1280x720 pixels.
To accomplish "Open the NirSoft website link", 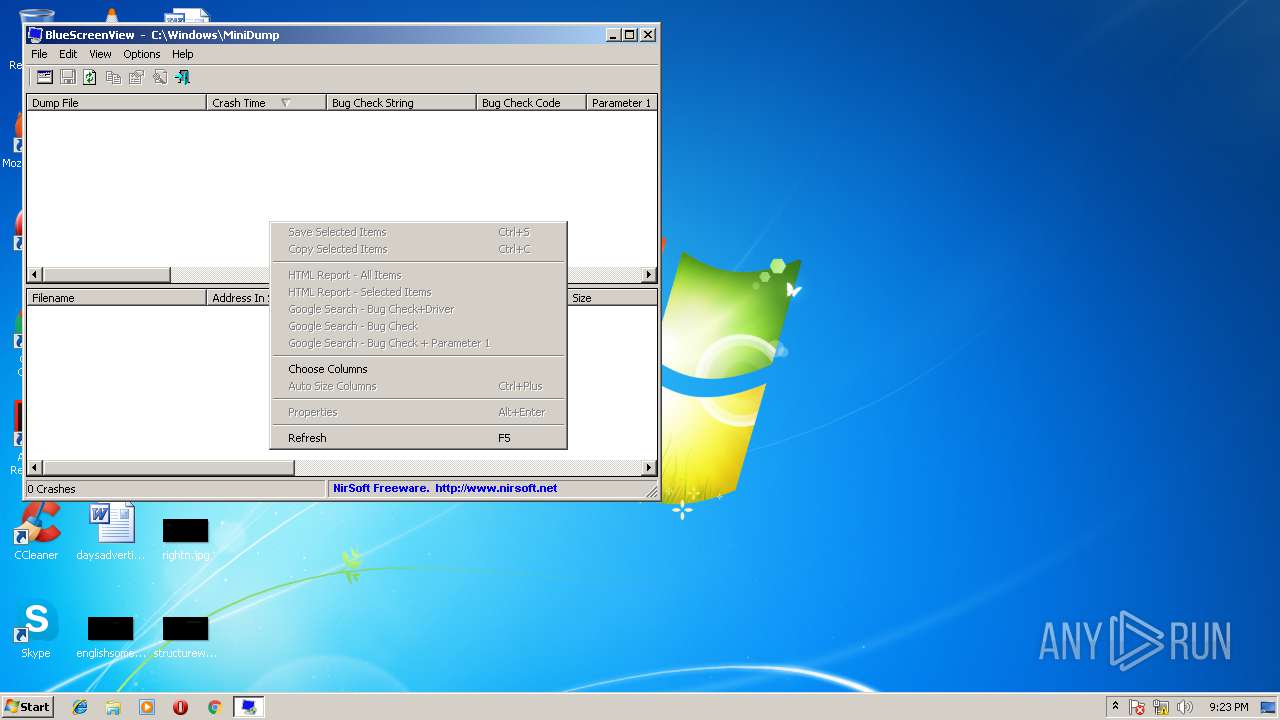I will pyautogui.click(x=496, y=488).
